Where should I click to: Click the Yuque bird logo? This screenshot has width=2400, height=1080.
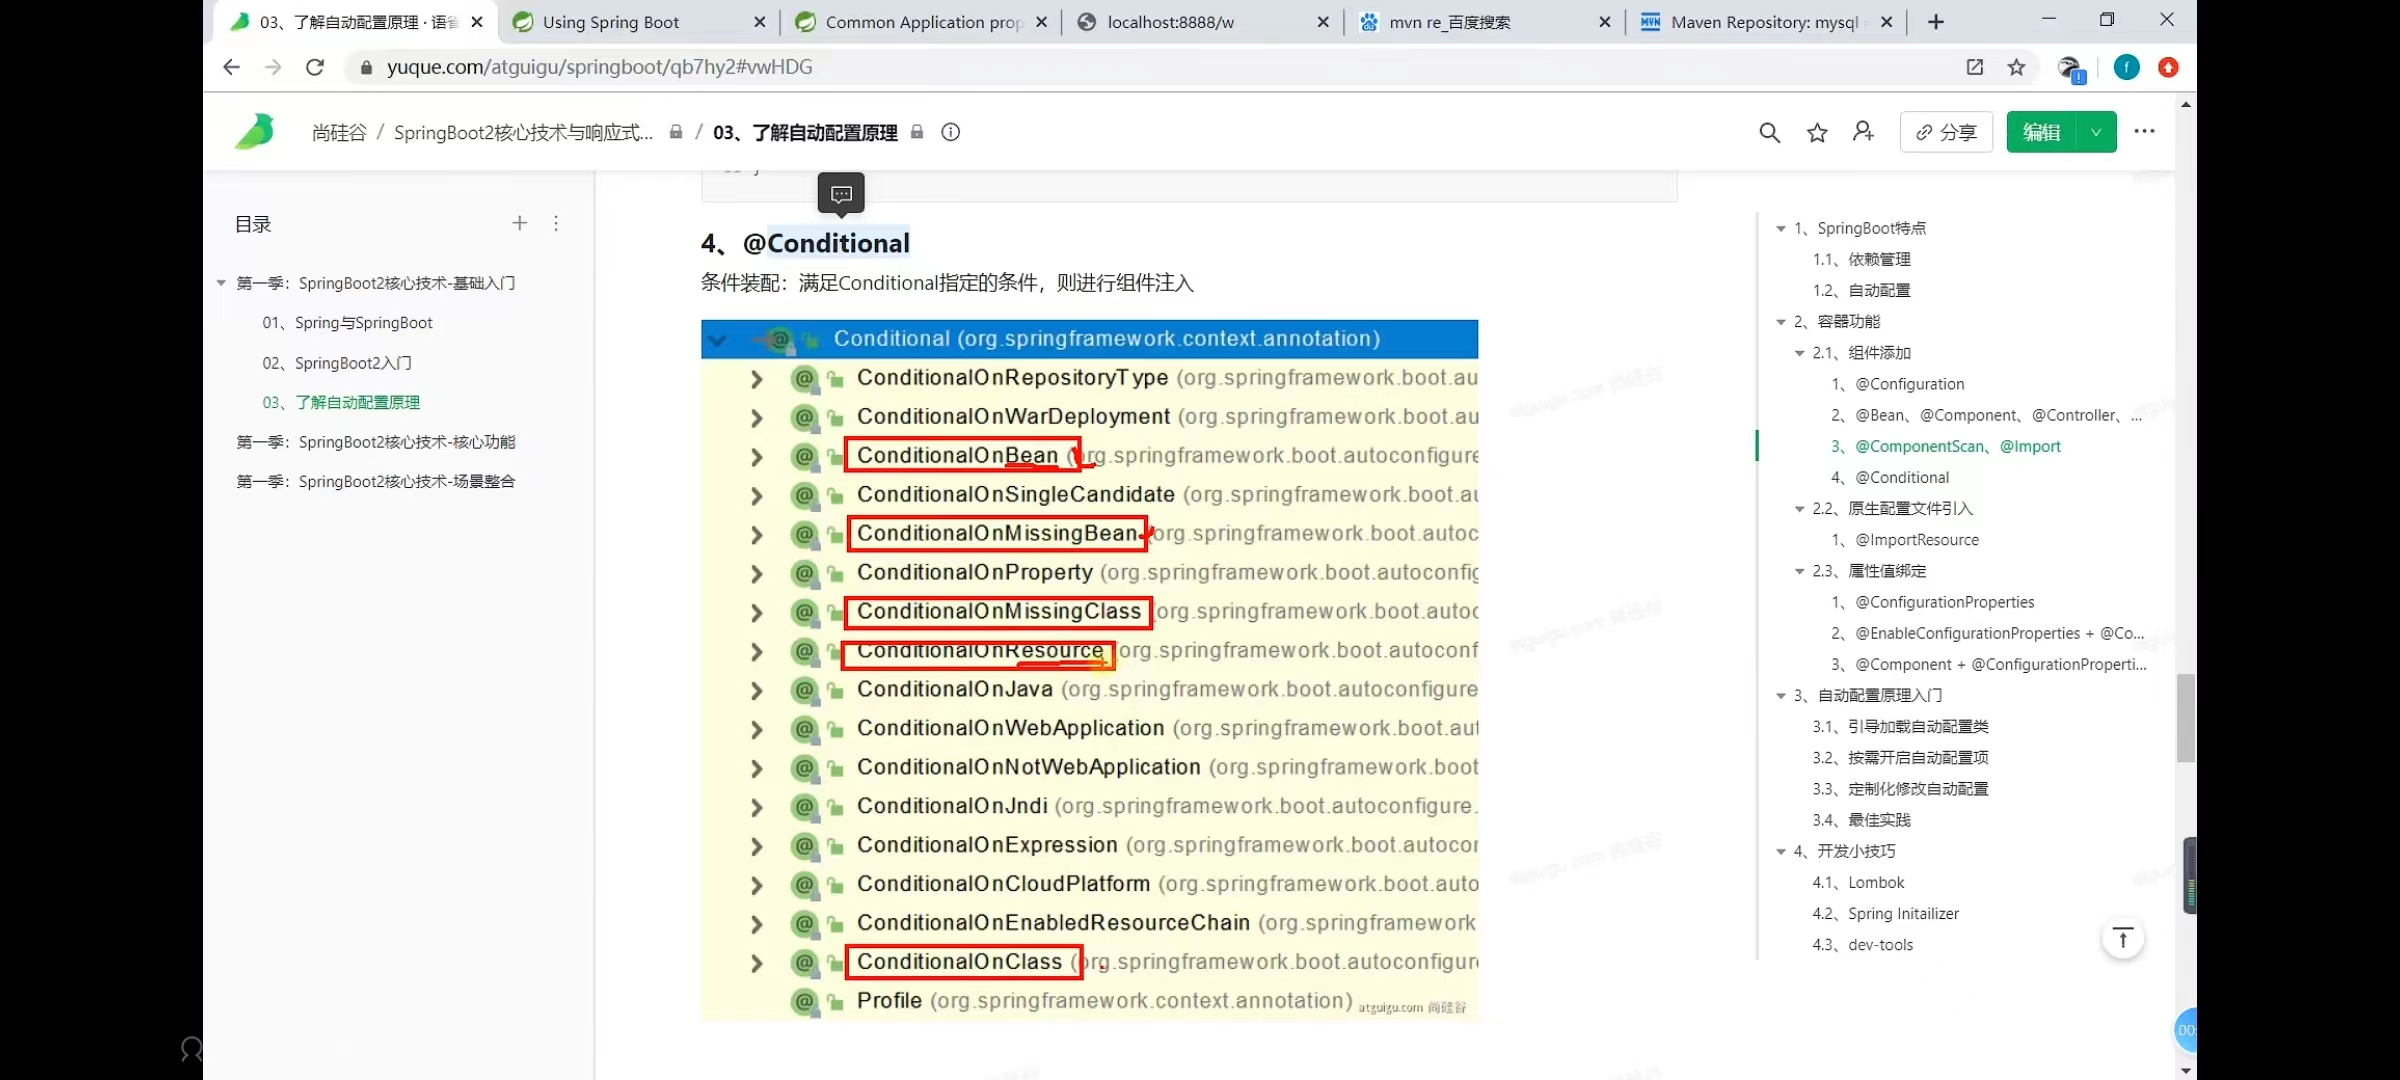tap(255, 132)
